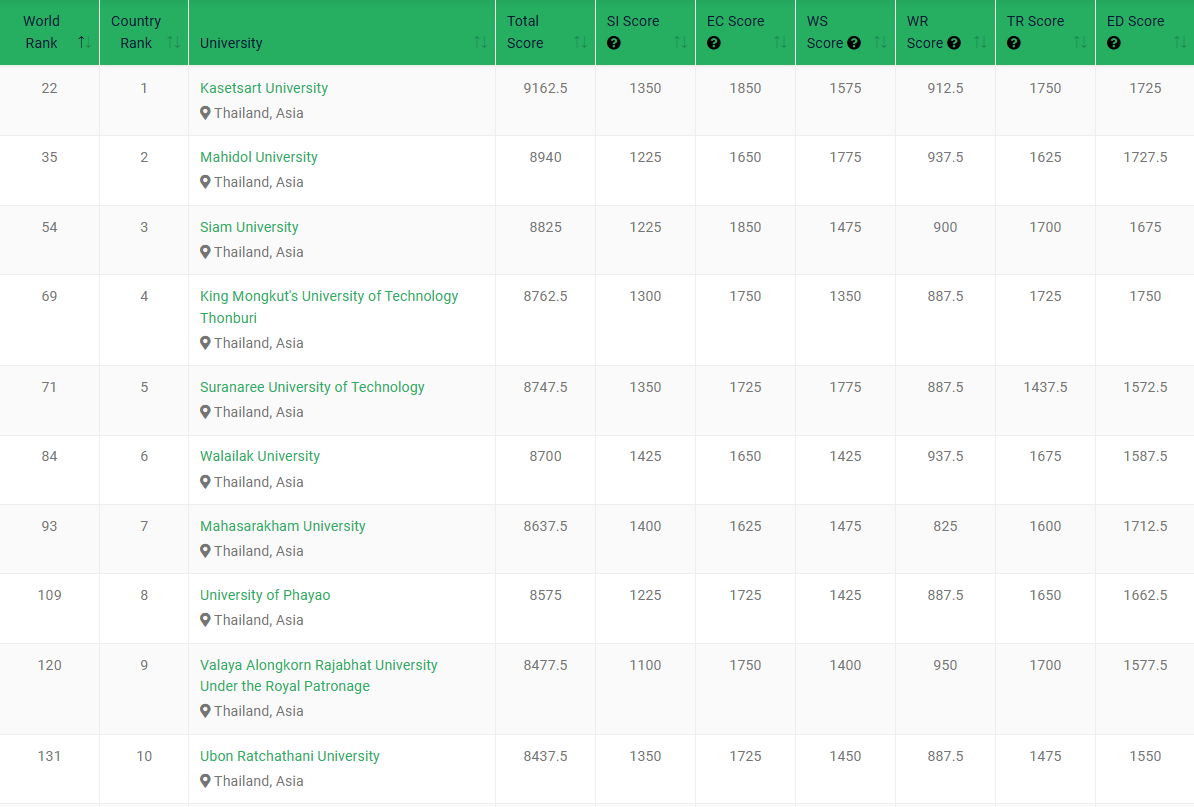
Task: Click the Ubon Ratchathani University link
Action: [x=290, y=756]
